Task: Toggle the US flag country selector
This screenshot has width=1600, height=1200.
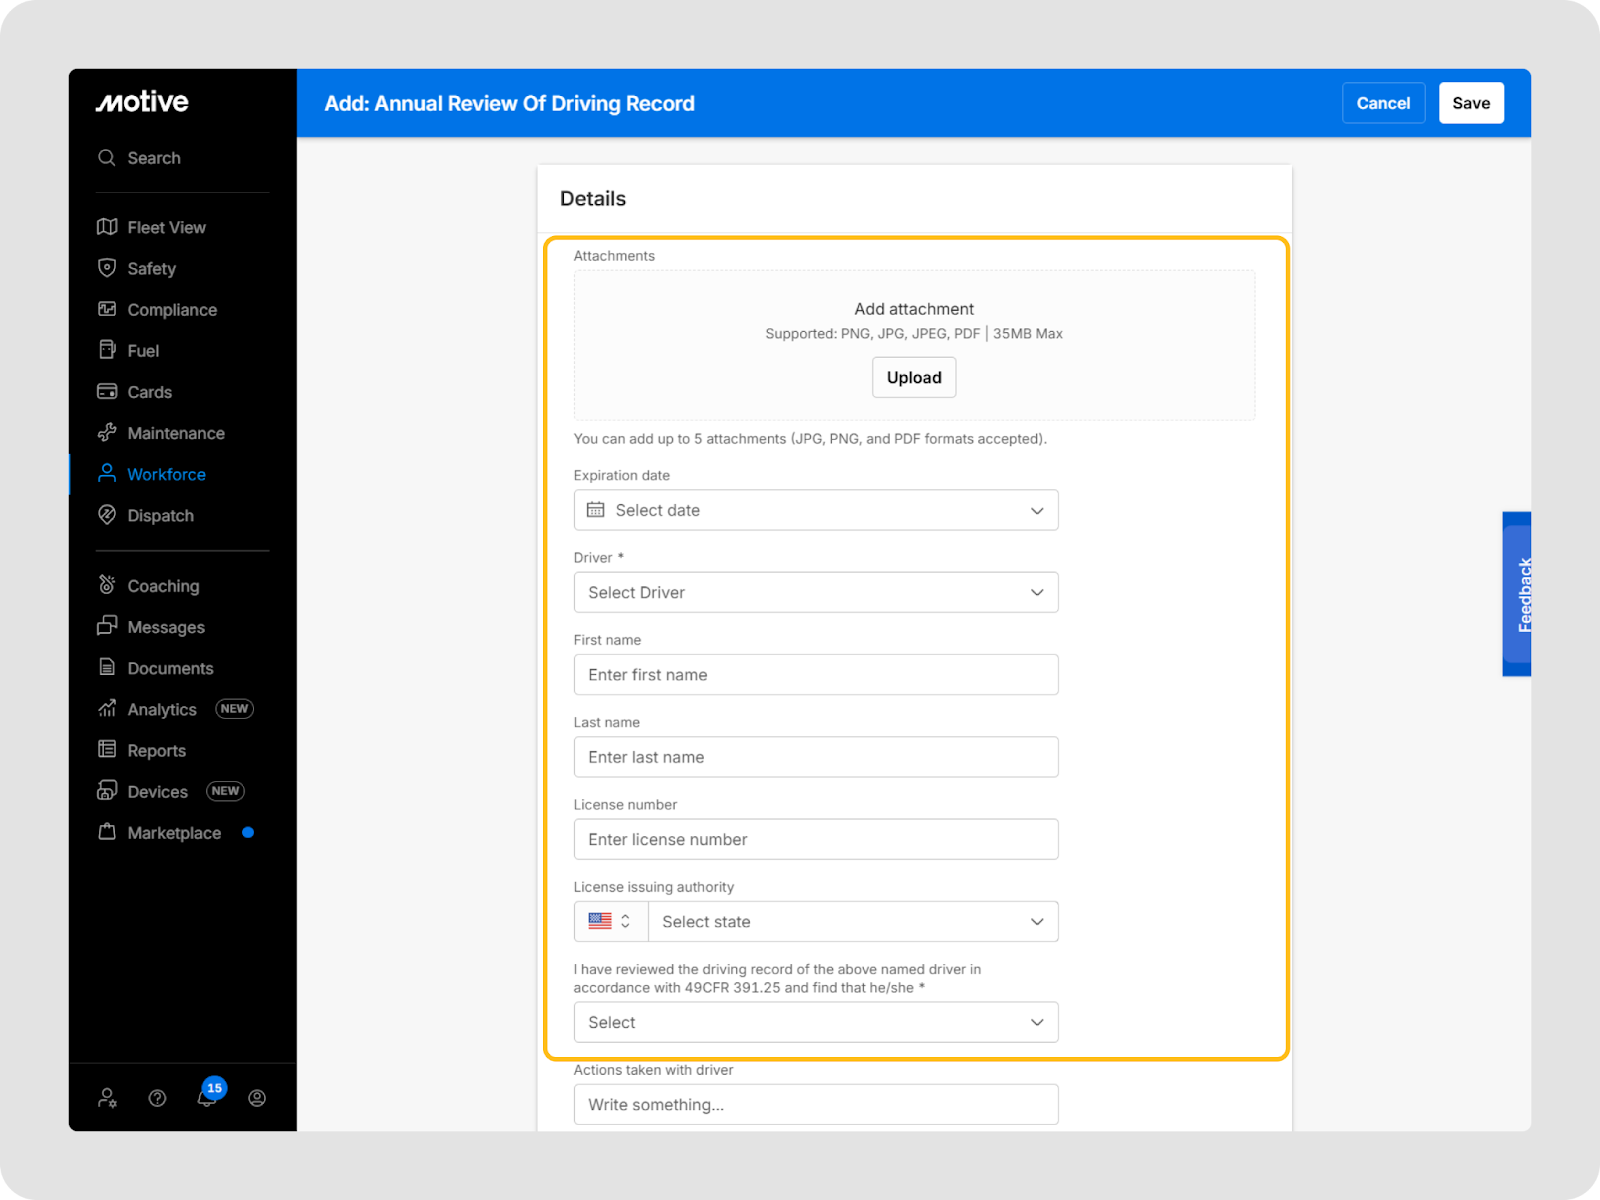Action: pos(610,922)
